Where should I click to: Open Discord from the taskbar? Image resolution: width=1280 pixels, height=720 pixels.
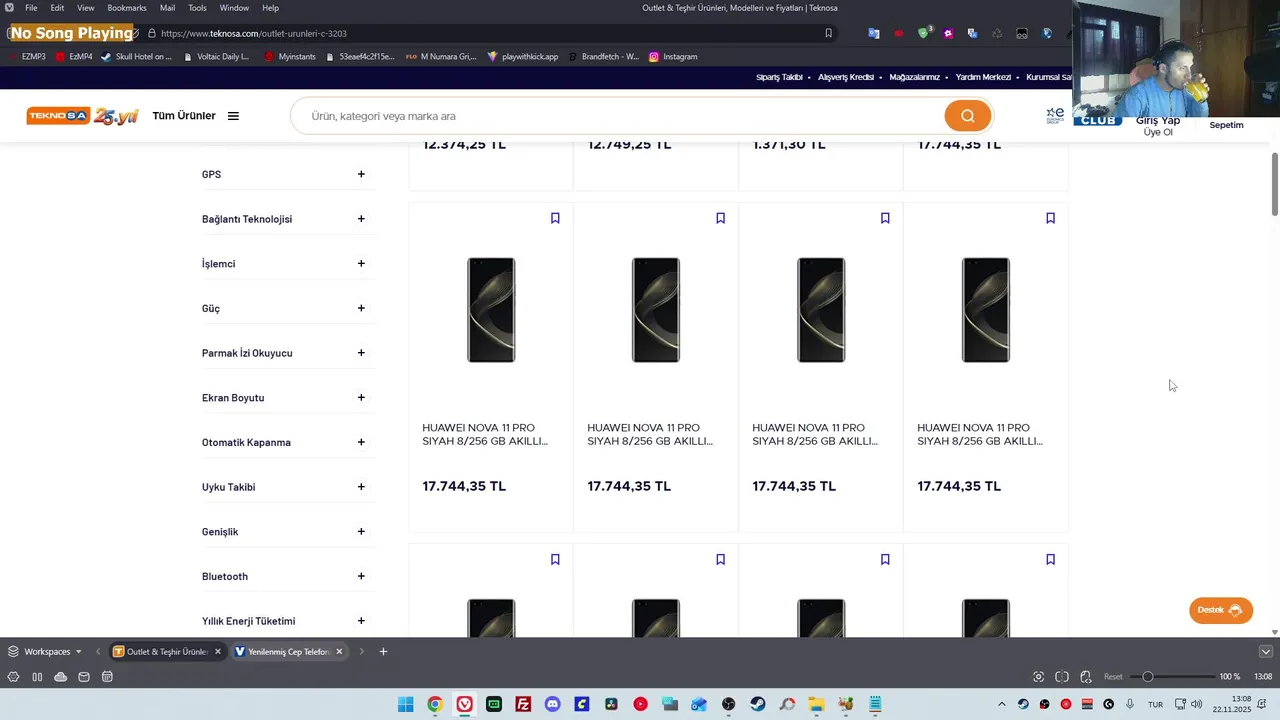click(x=552, y=705)
